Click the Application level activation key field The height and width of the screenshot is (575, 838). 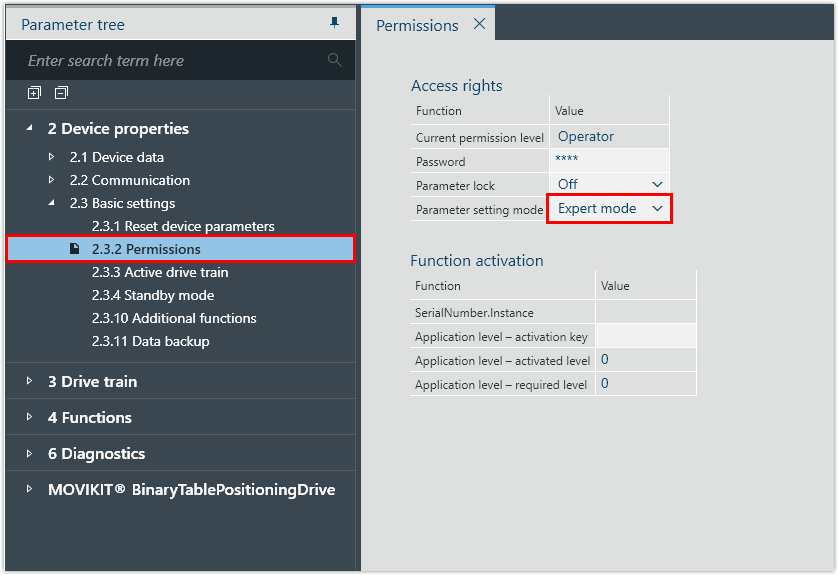tap(645, 337)
